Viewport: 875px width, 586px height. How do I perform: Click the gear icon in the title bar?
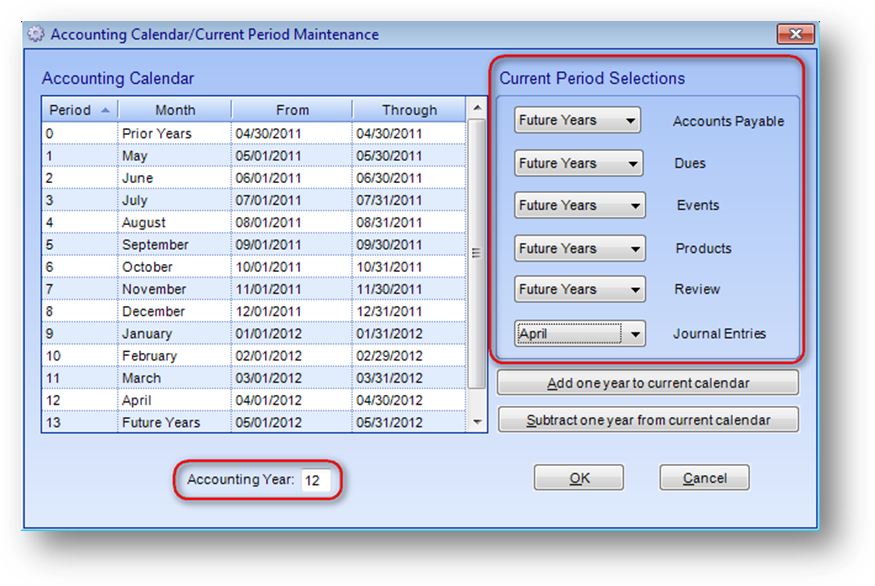pyautogui.click(x=36, y=34)
